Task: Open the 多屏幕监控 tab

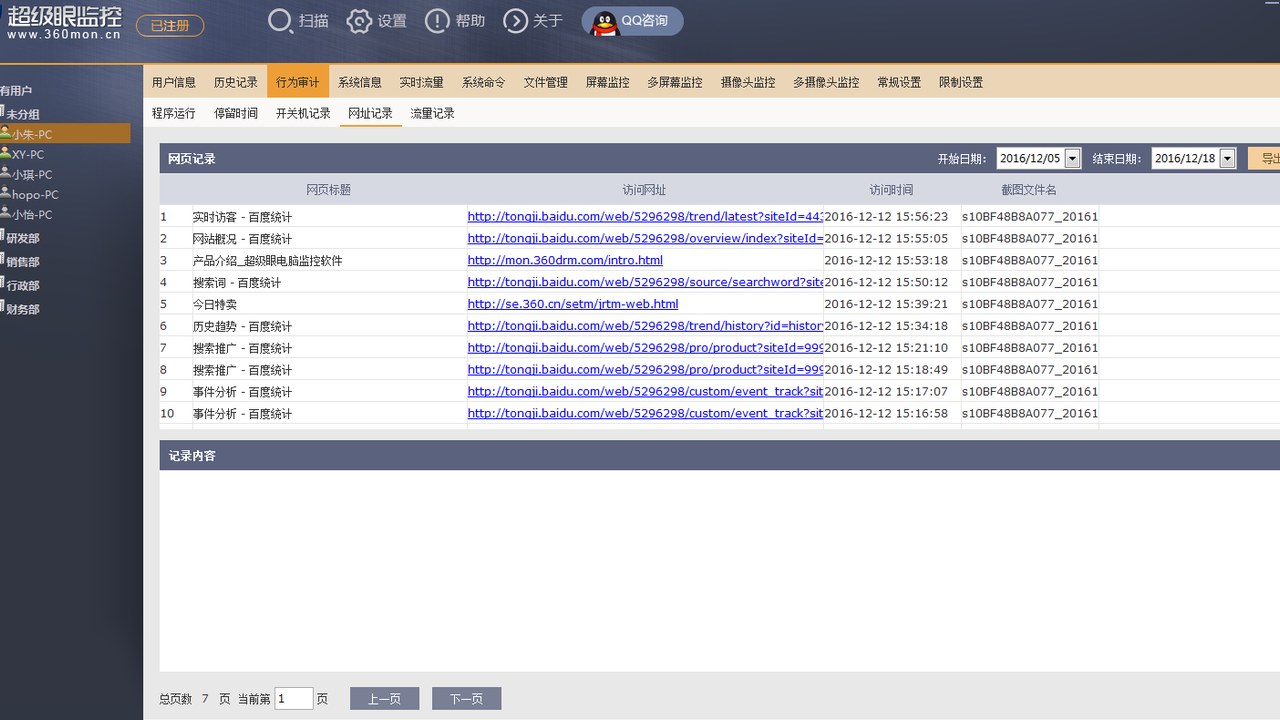Action: 675,82
